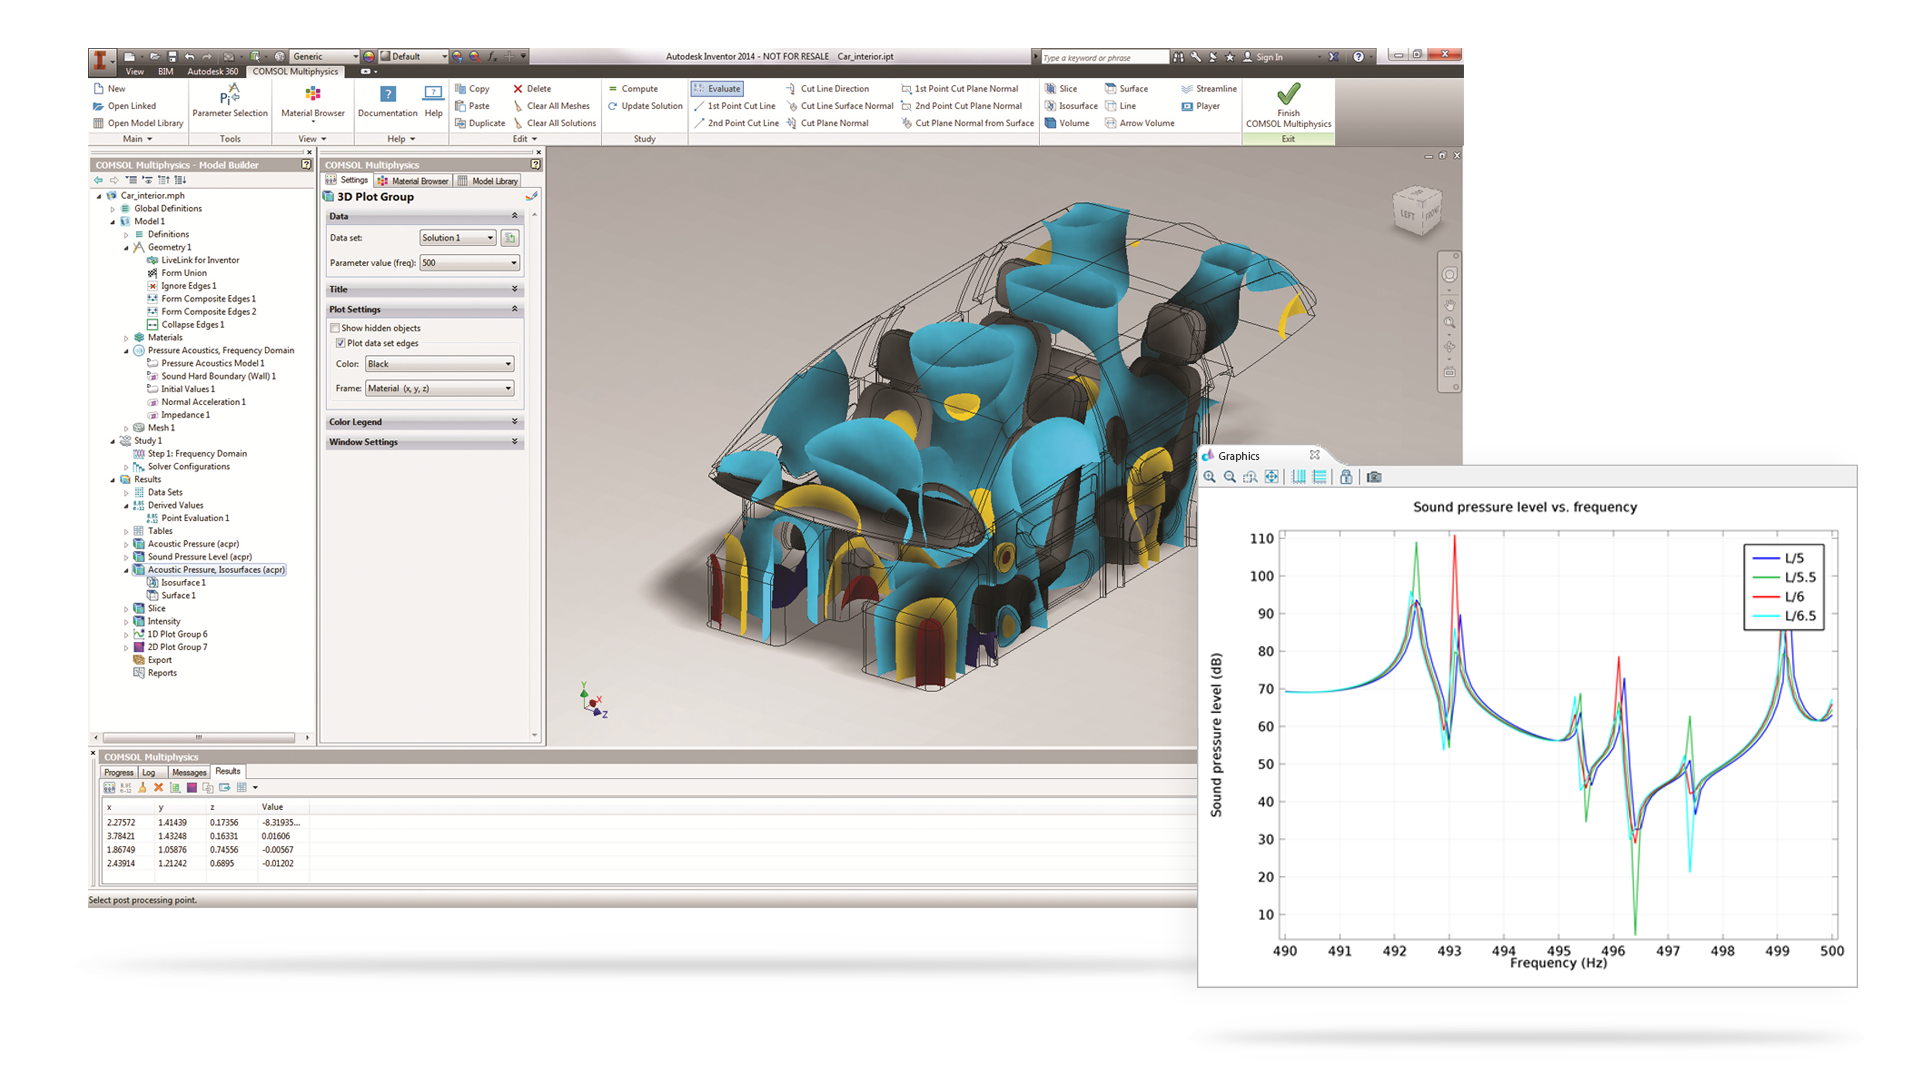This screenshot has width=1920, height=1080.
Task: Delete row icon in Results table toolbar
Action: 158,788
